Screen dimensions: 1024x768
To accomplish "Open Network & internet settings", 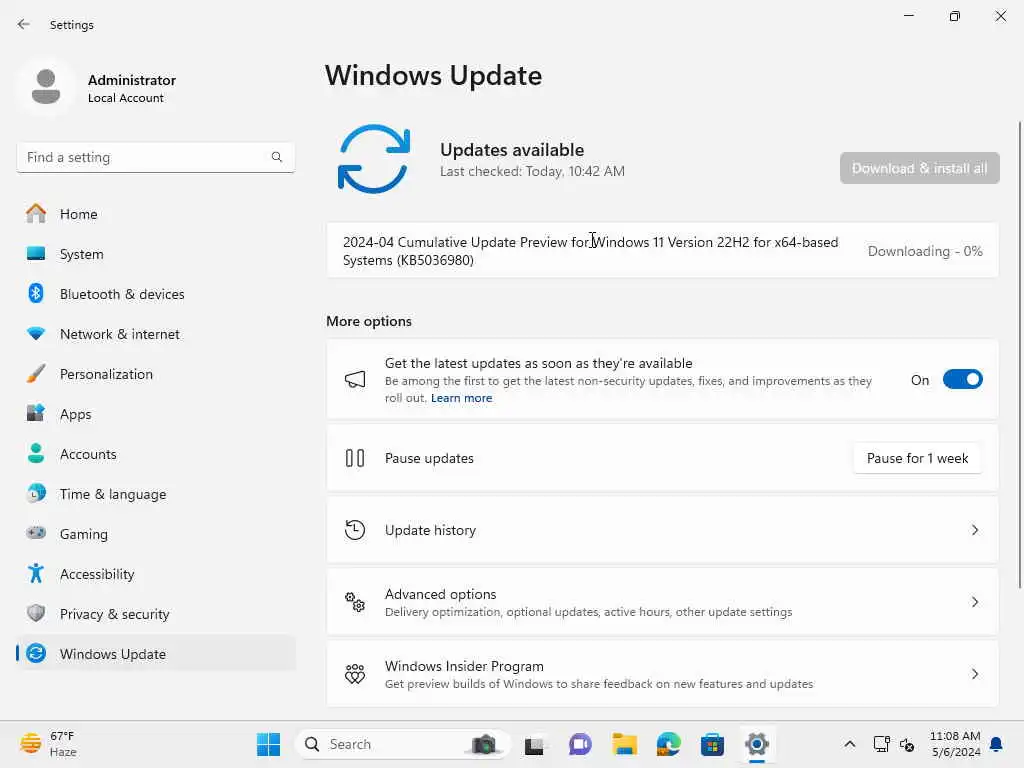I will click(155, 333).
